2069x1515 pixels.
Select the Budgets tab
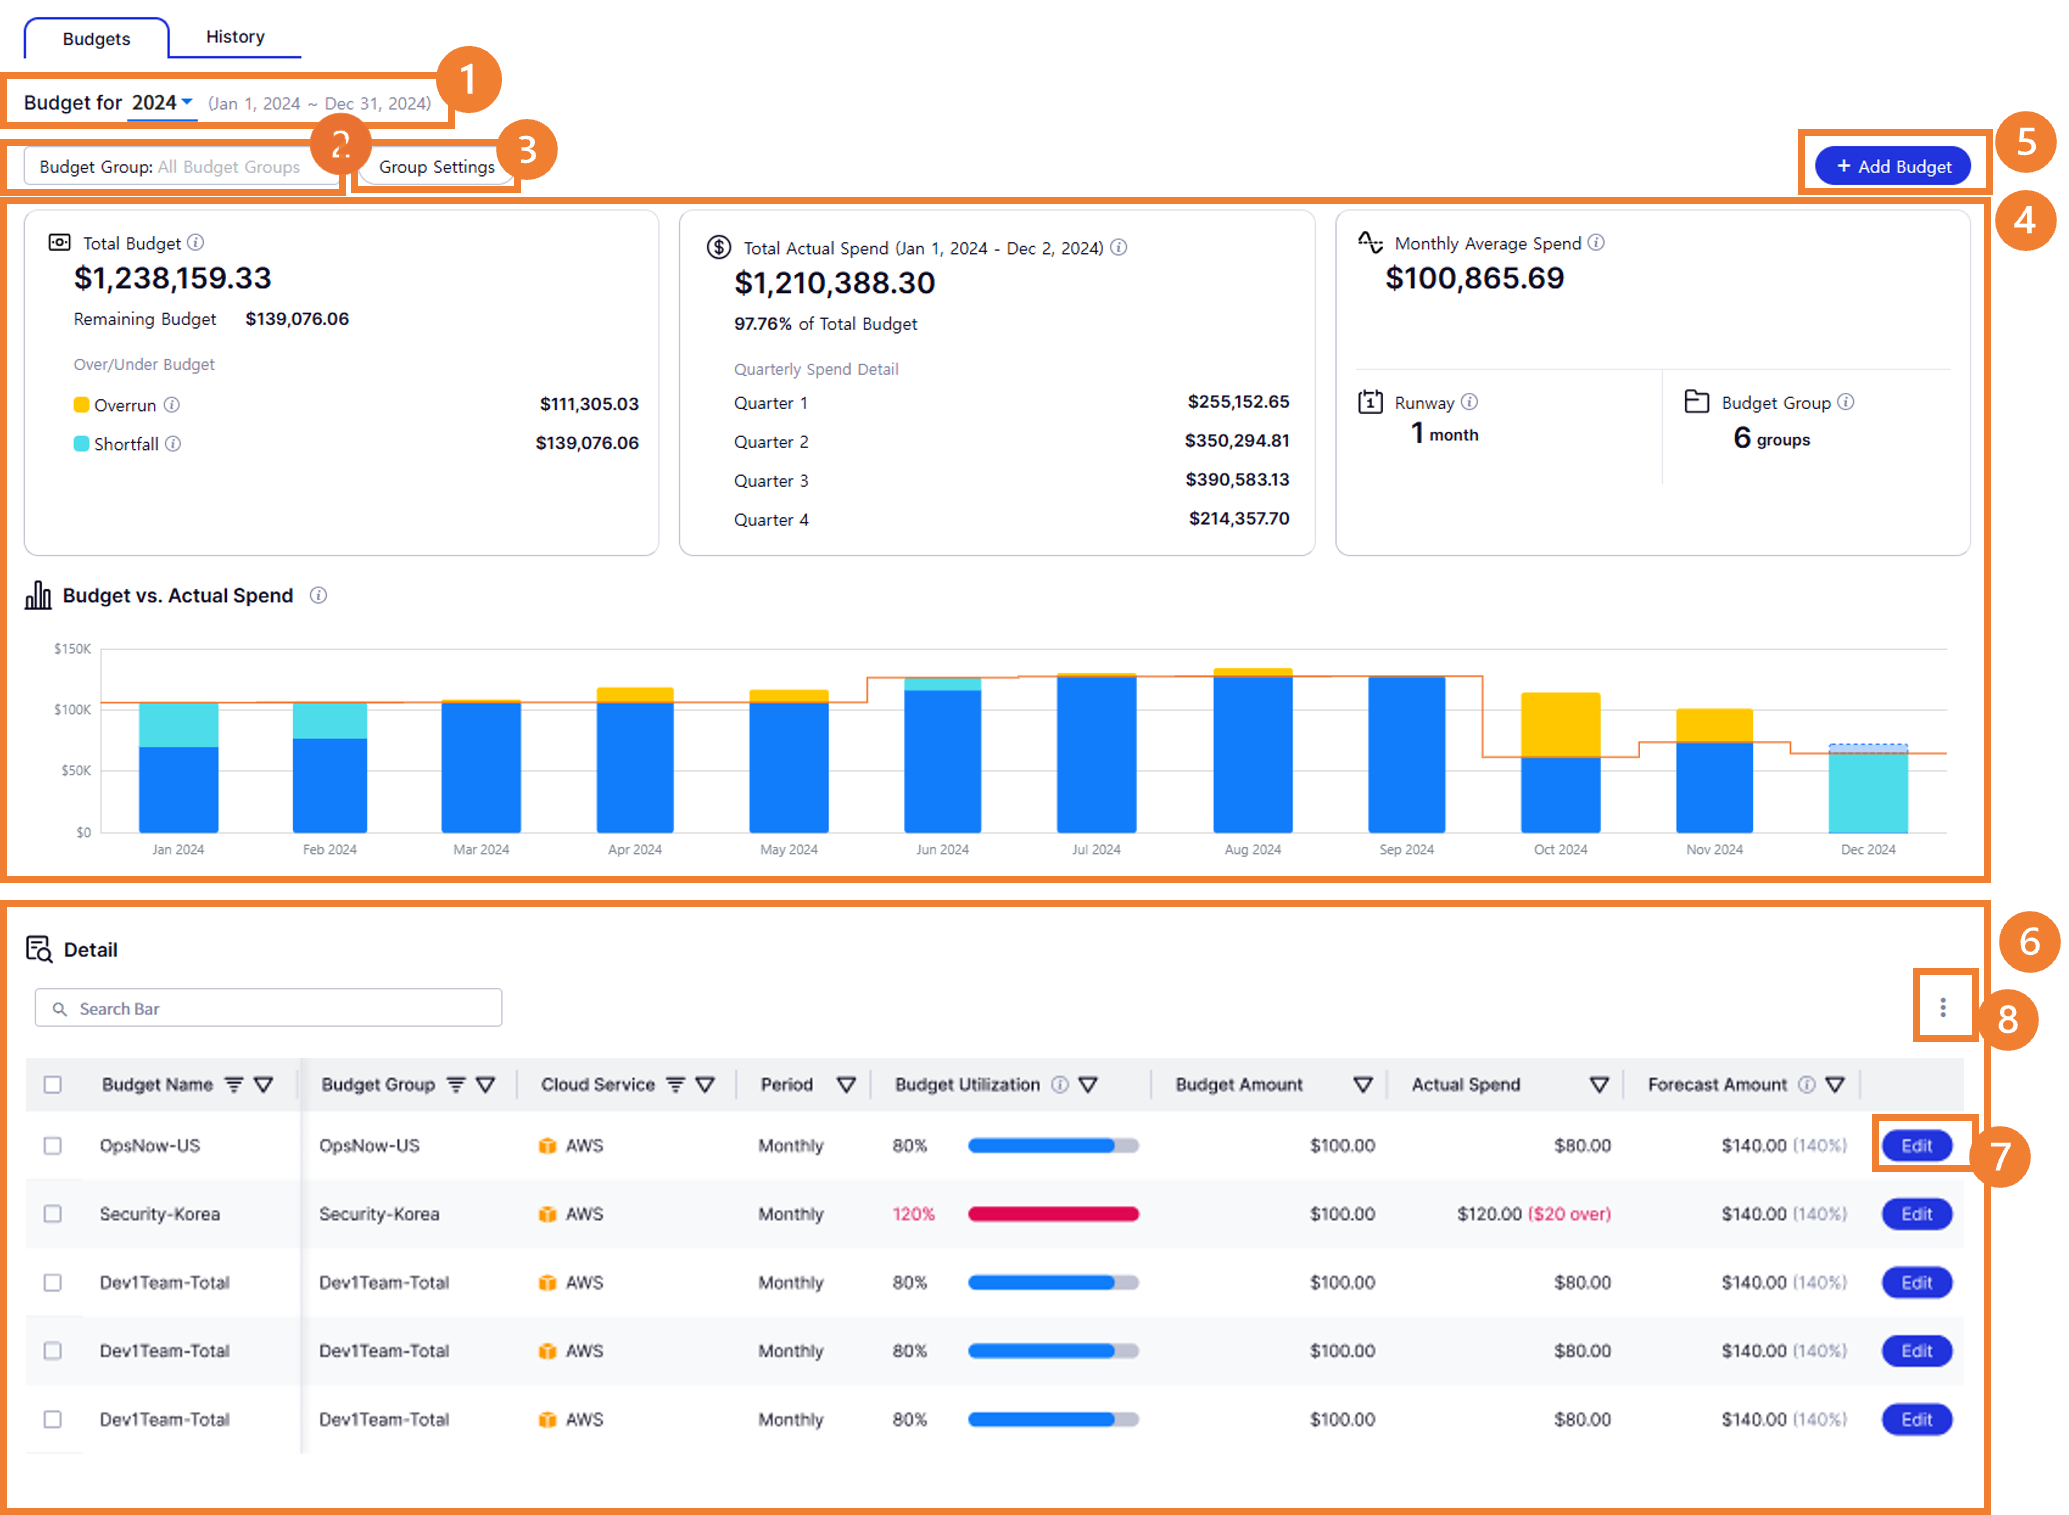pyautogui.click(x=96, y=39)
